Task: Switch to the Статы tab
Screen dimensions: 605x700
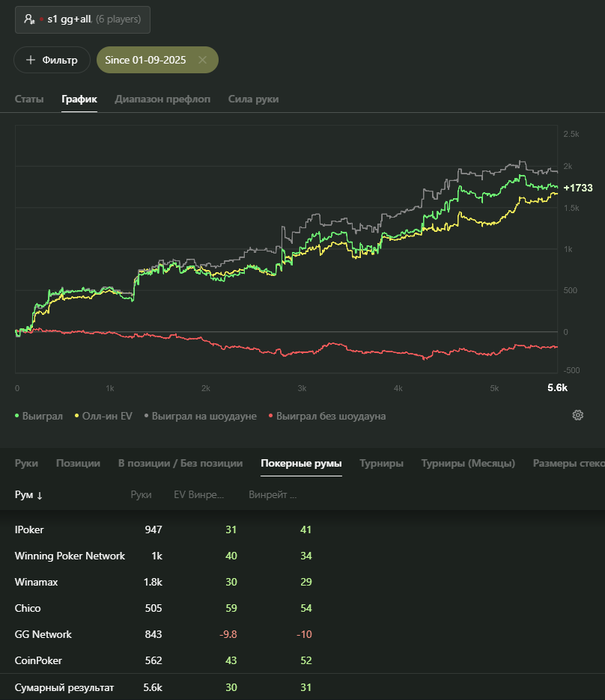Action: (29, 99)
